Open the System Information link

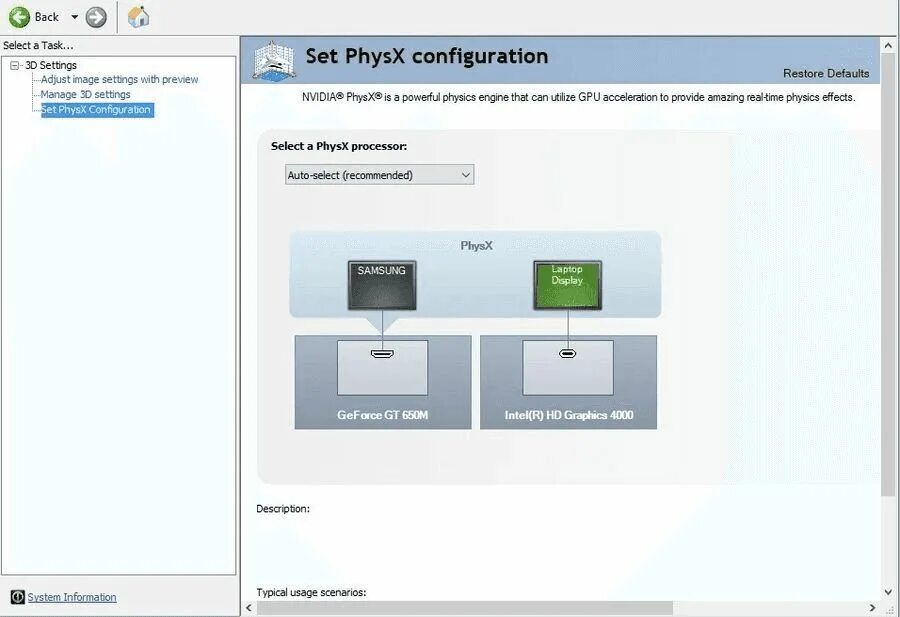tap(72, 597)
